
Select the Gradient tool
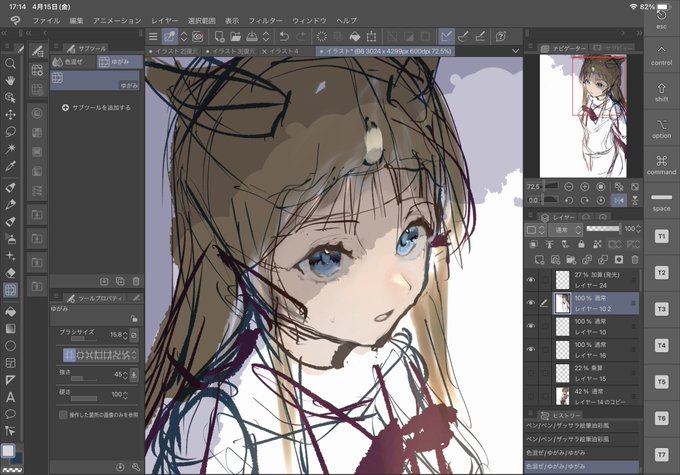point(10,328)
